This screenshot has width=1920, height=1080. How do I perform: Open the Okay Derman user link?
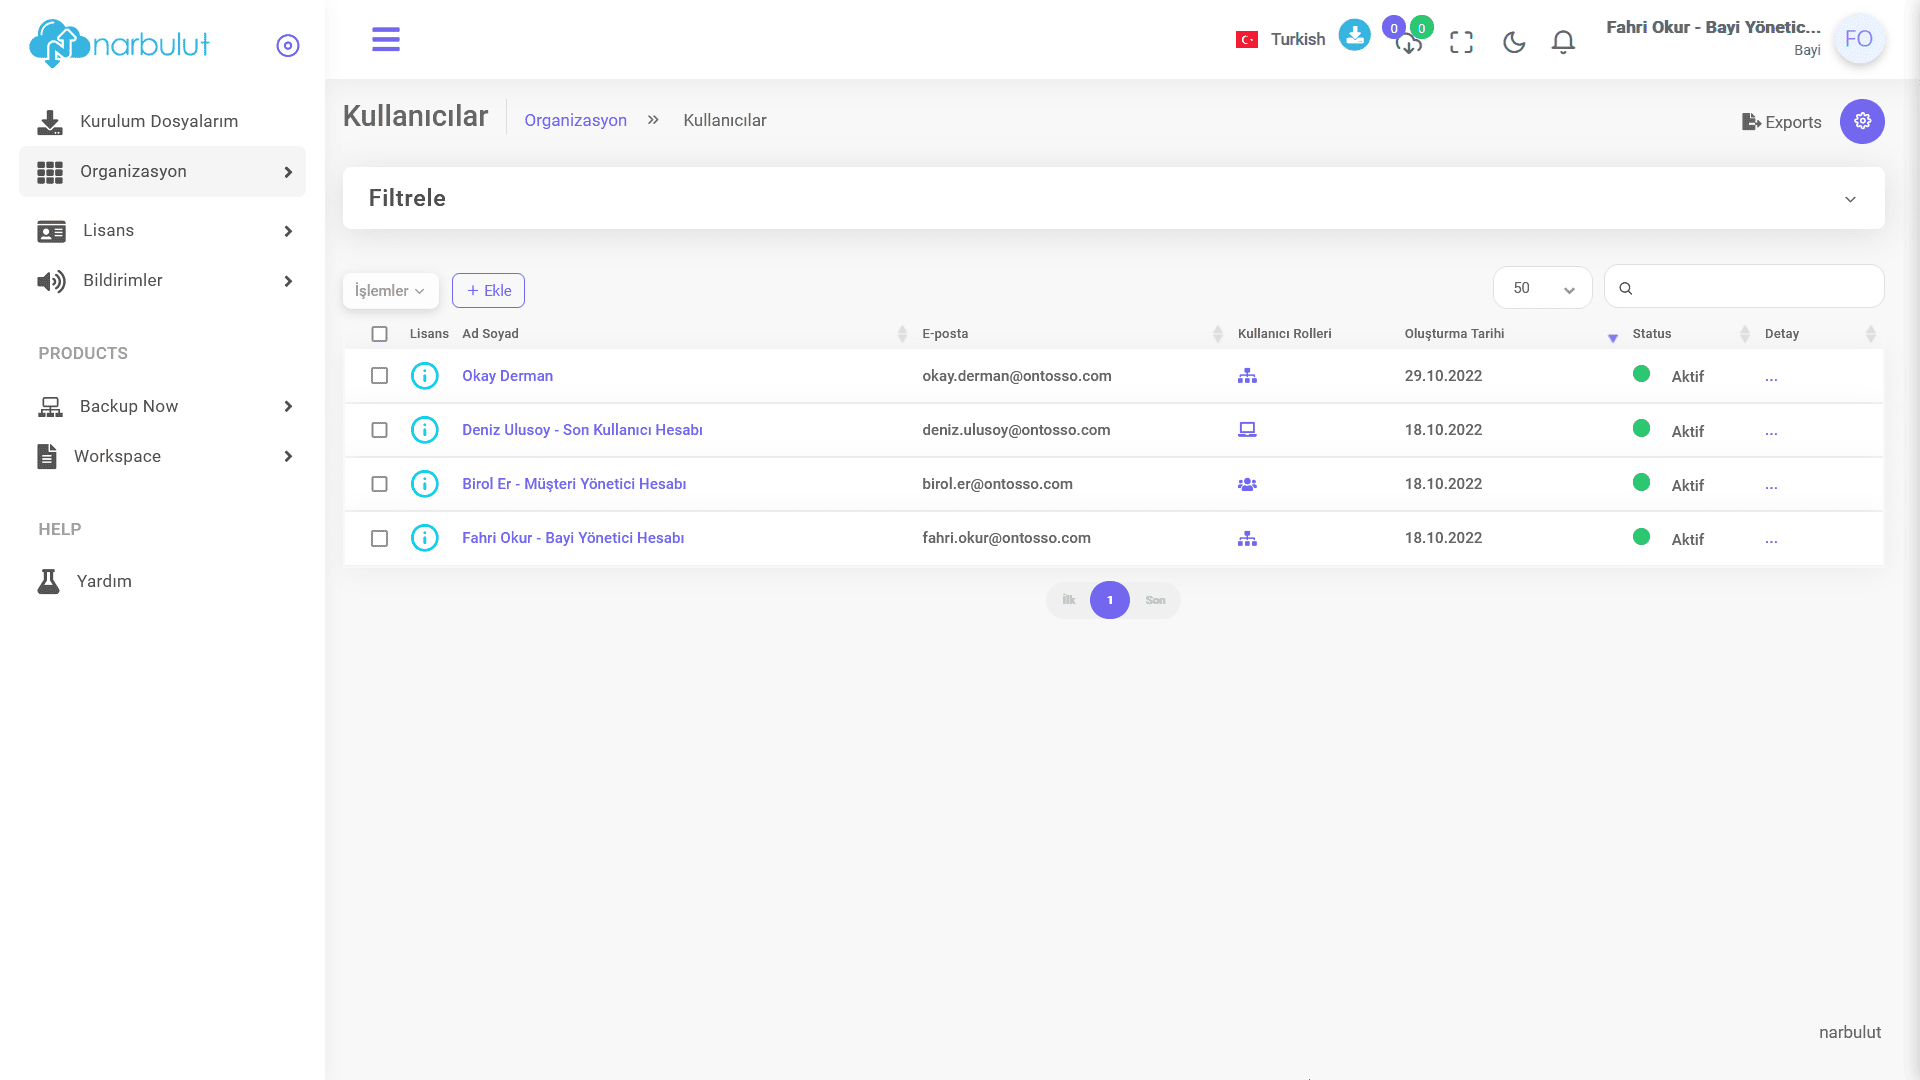click(x=507, y=376)
